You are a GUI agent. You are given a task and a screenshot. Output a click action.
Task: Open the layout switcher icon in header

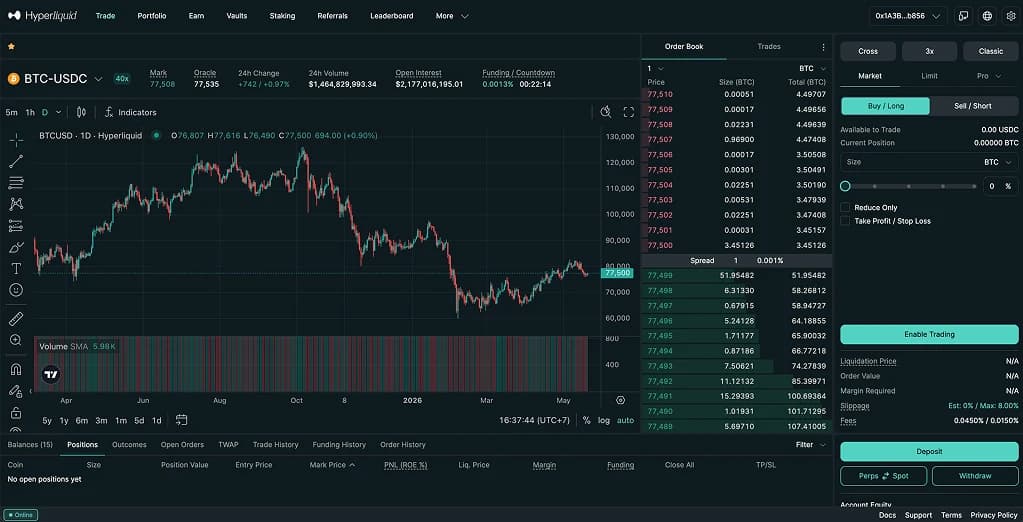(964, 16)
